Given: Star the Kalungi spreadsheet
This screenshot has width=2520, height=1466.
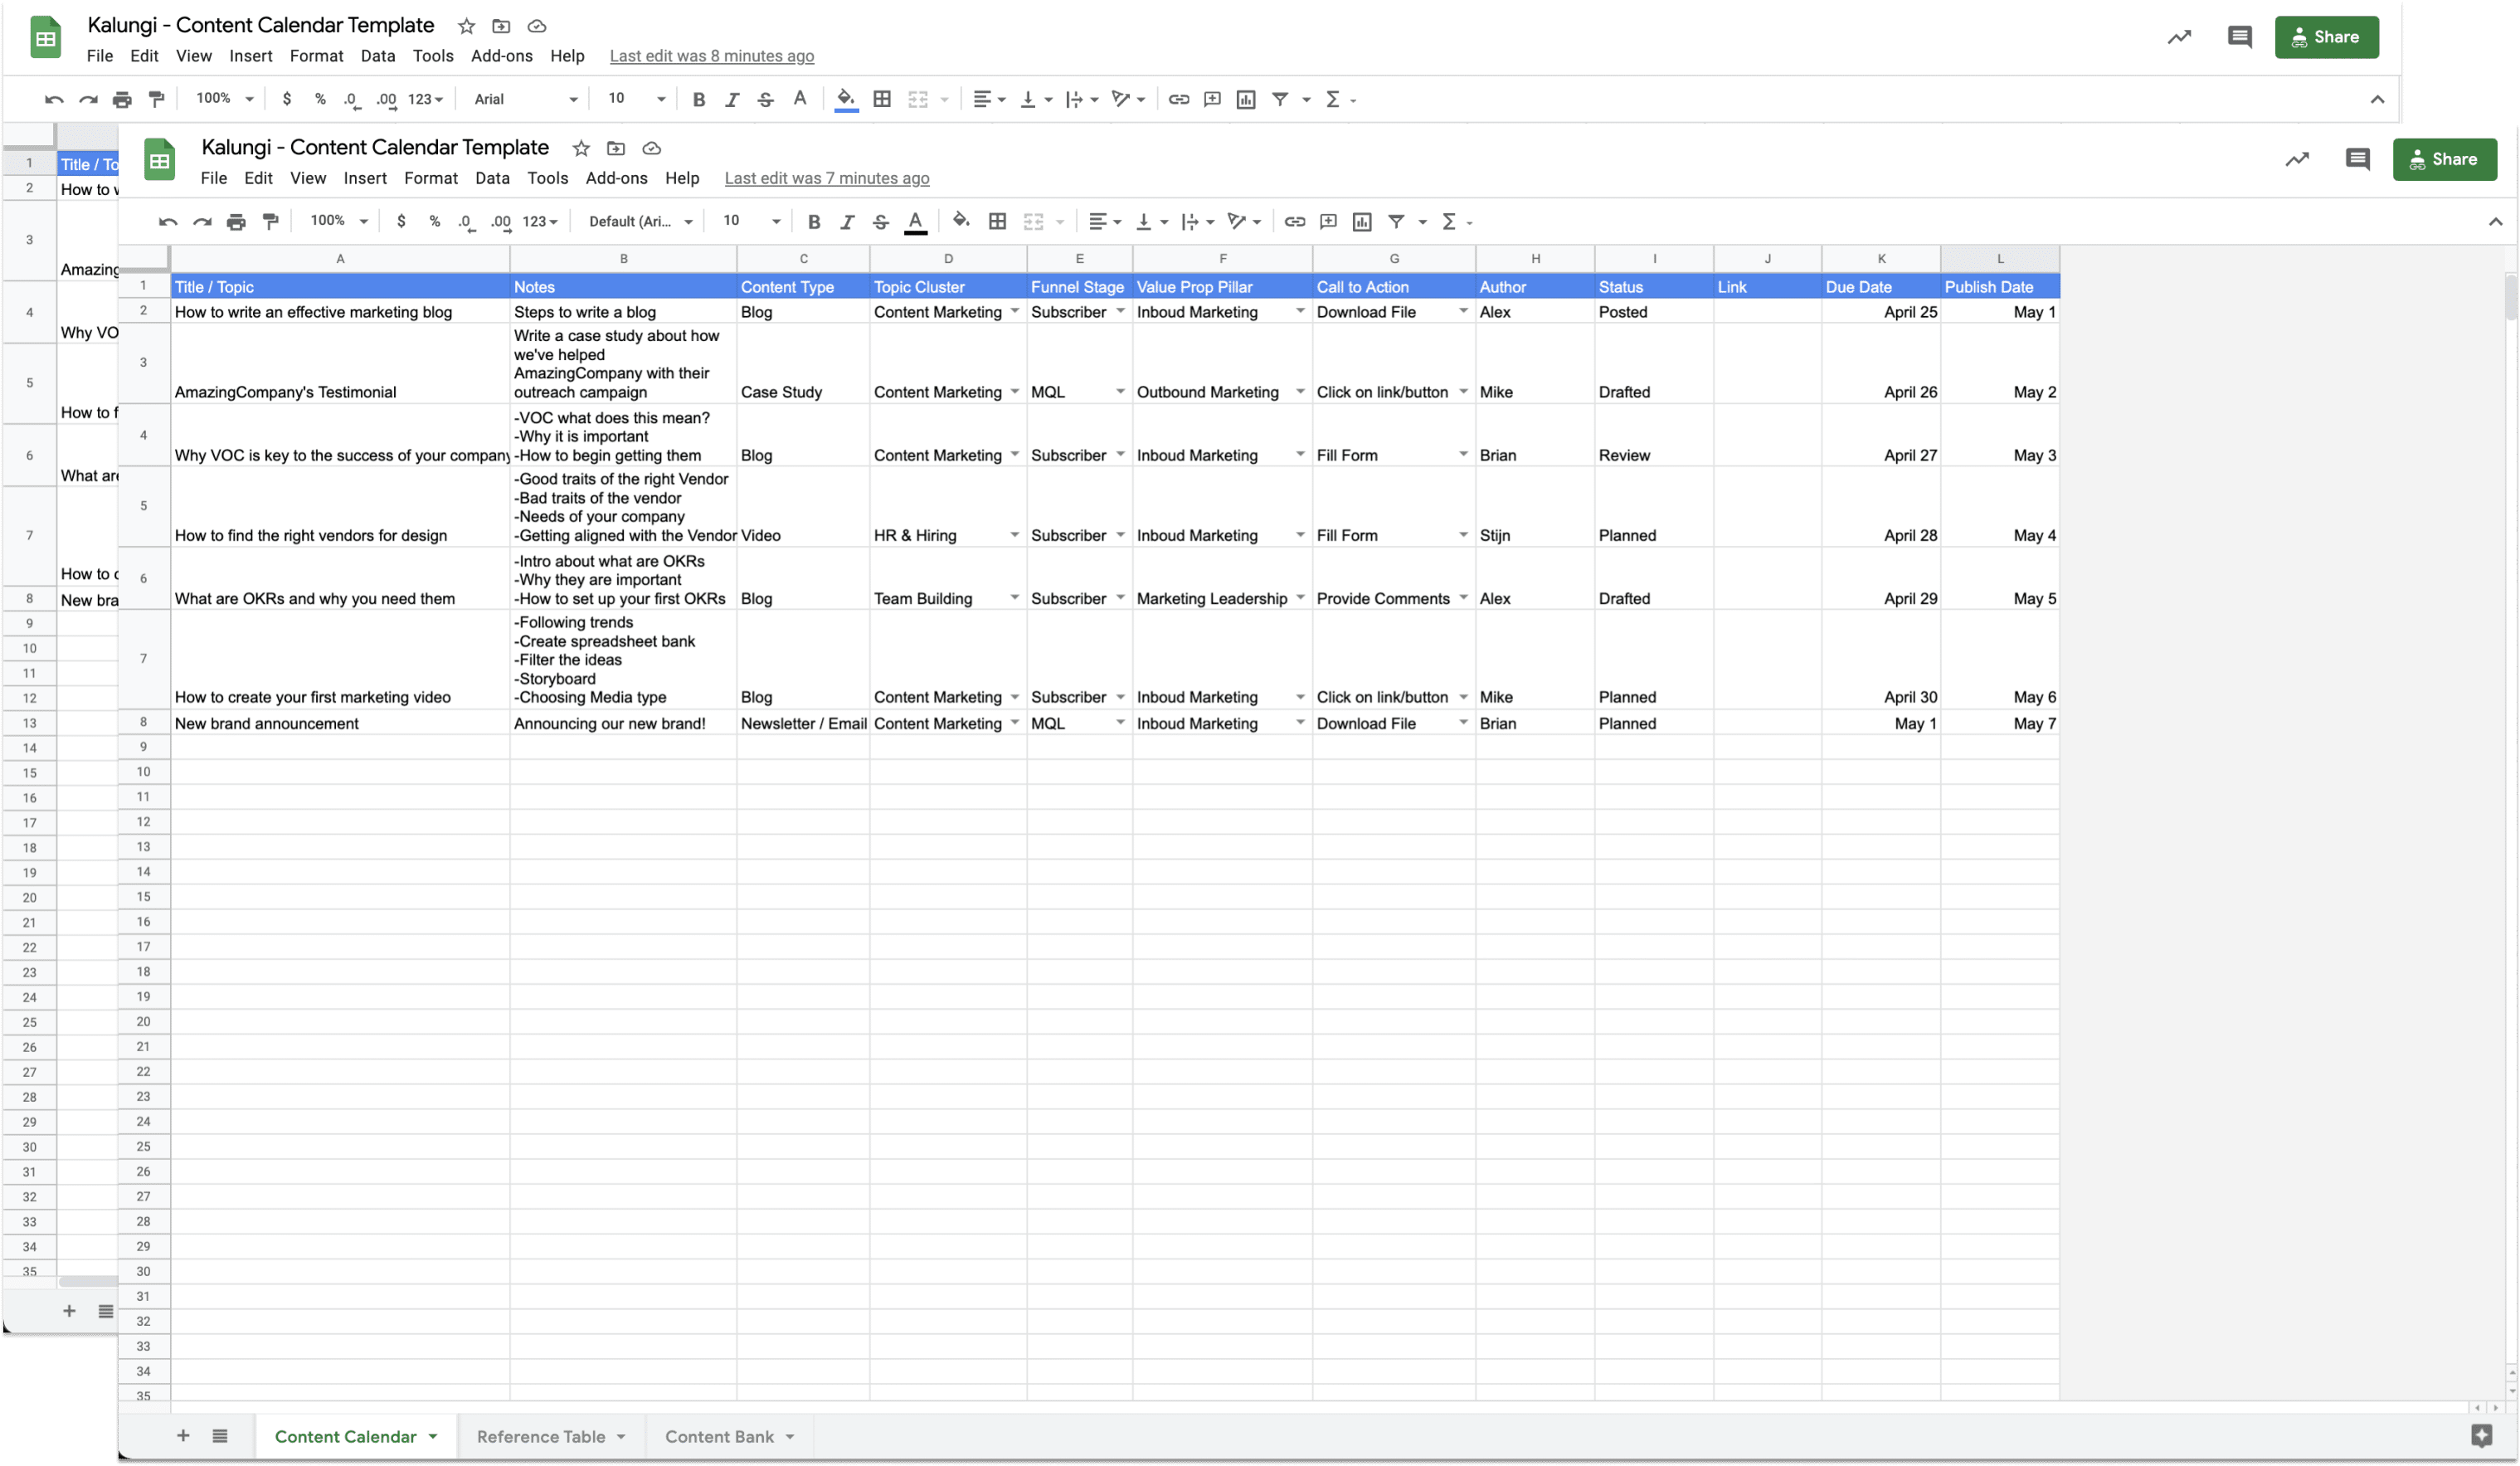Looking at the screenshot, I should 581,148.
